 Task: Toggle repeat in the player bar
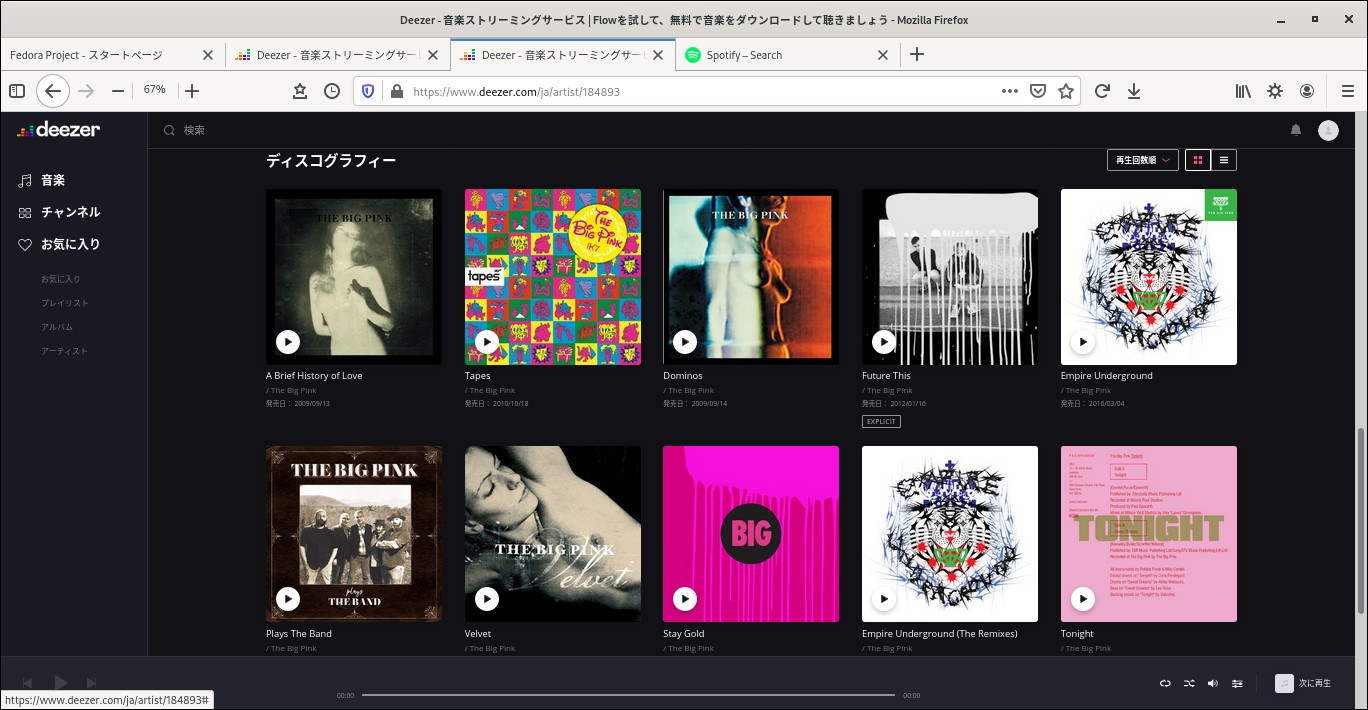[x=1165, y=683]
